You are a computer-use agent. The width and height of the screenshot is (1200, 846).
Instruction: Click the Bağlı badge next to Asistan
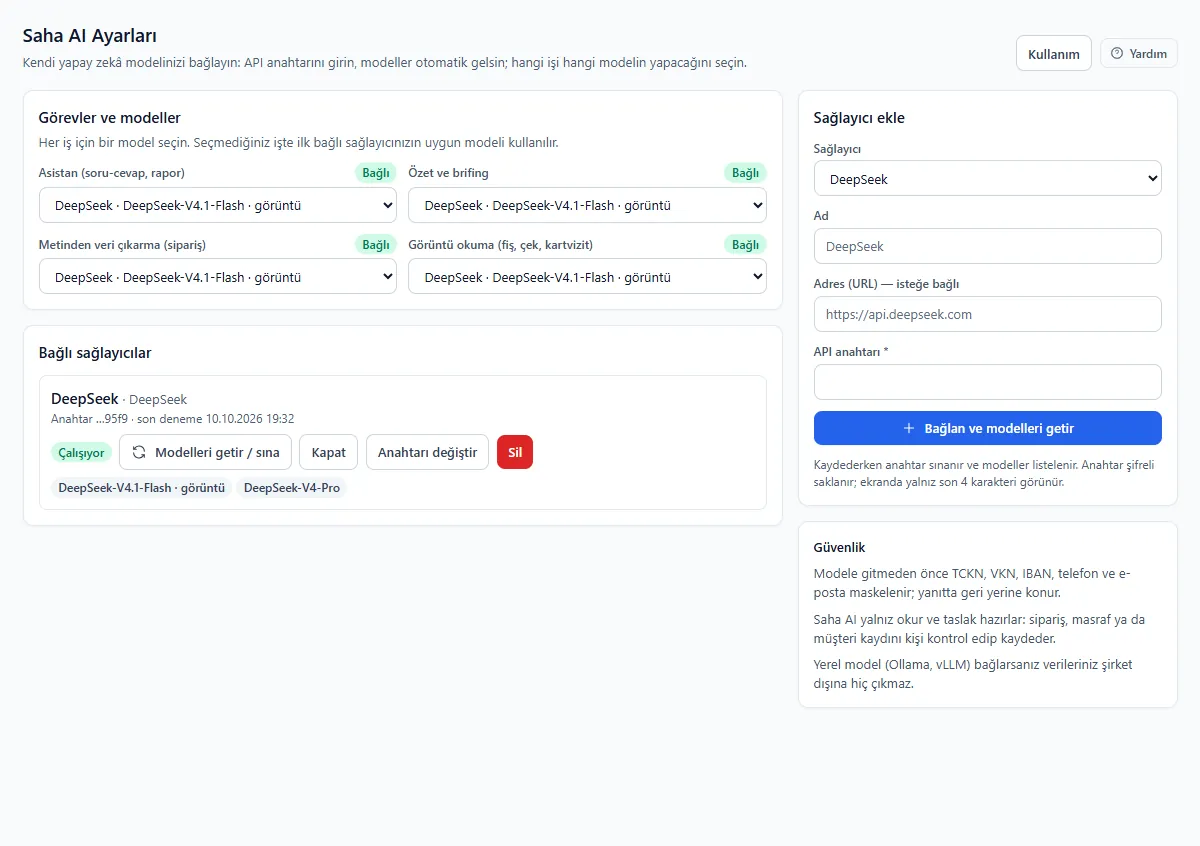376,173
